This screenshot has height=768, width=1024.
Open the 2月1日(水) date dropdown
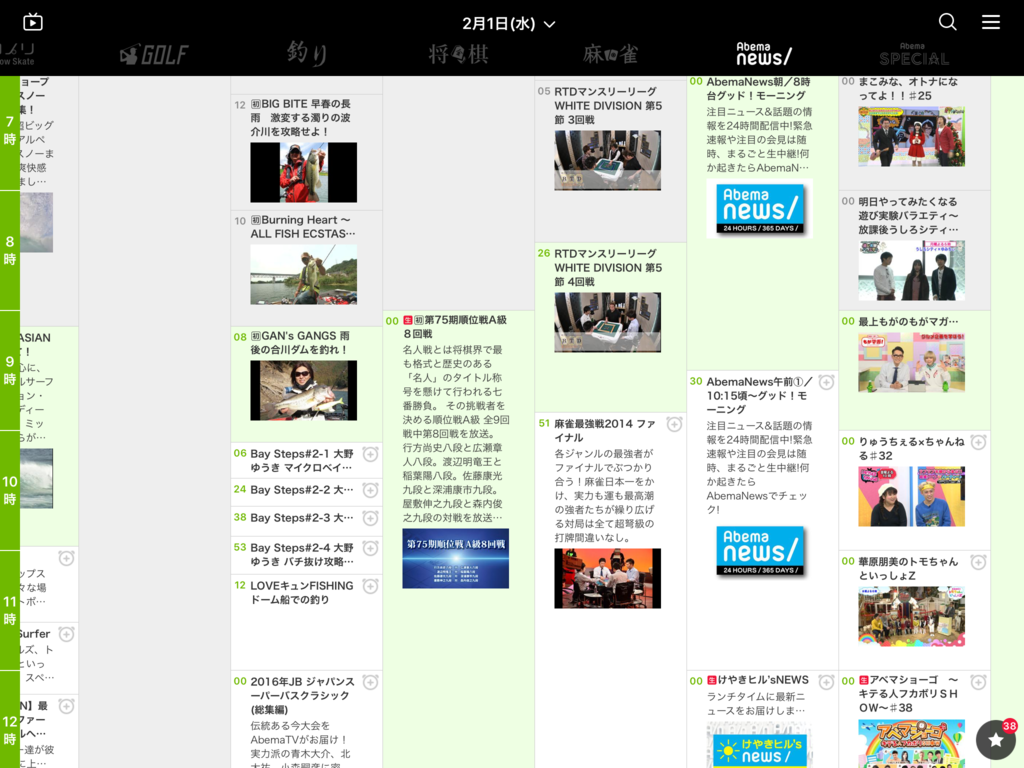coord(512,22)
